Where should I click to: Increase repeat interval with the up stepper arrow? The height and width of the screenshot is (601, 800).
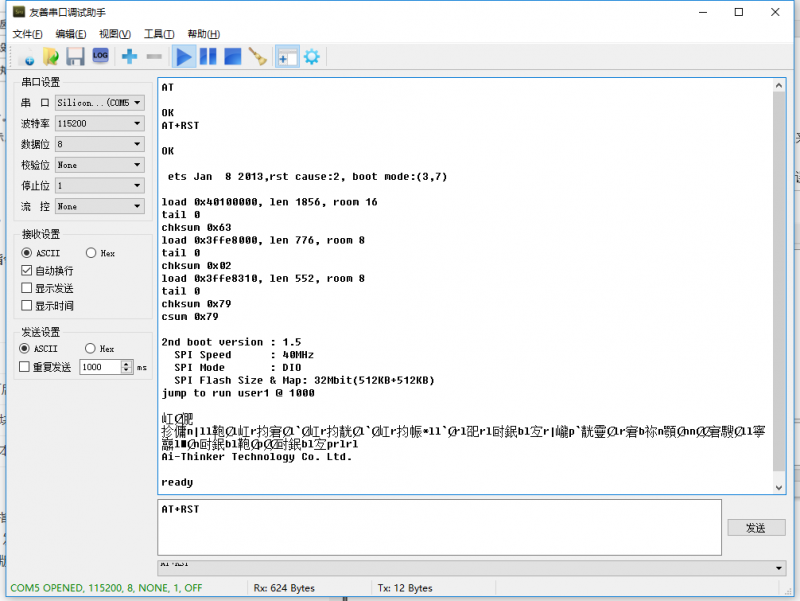click(127, 363)
